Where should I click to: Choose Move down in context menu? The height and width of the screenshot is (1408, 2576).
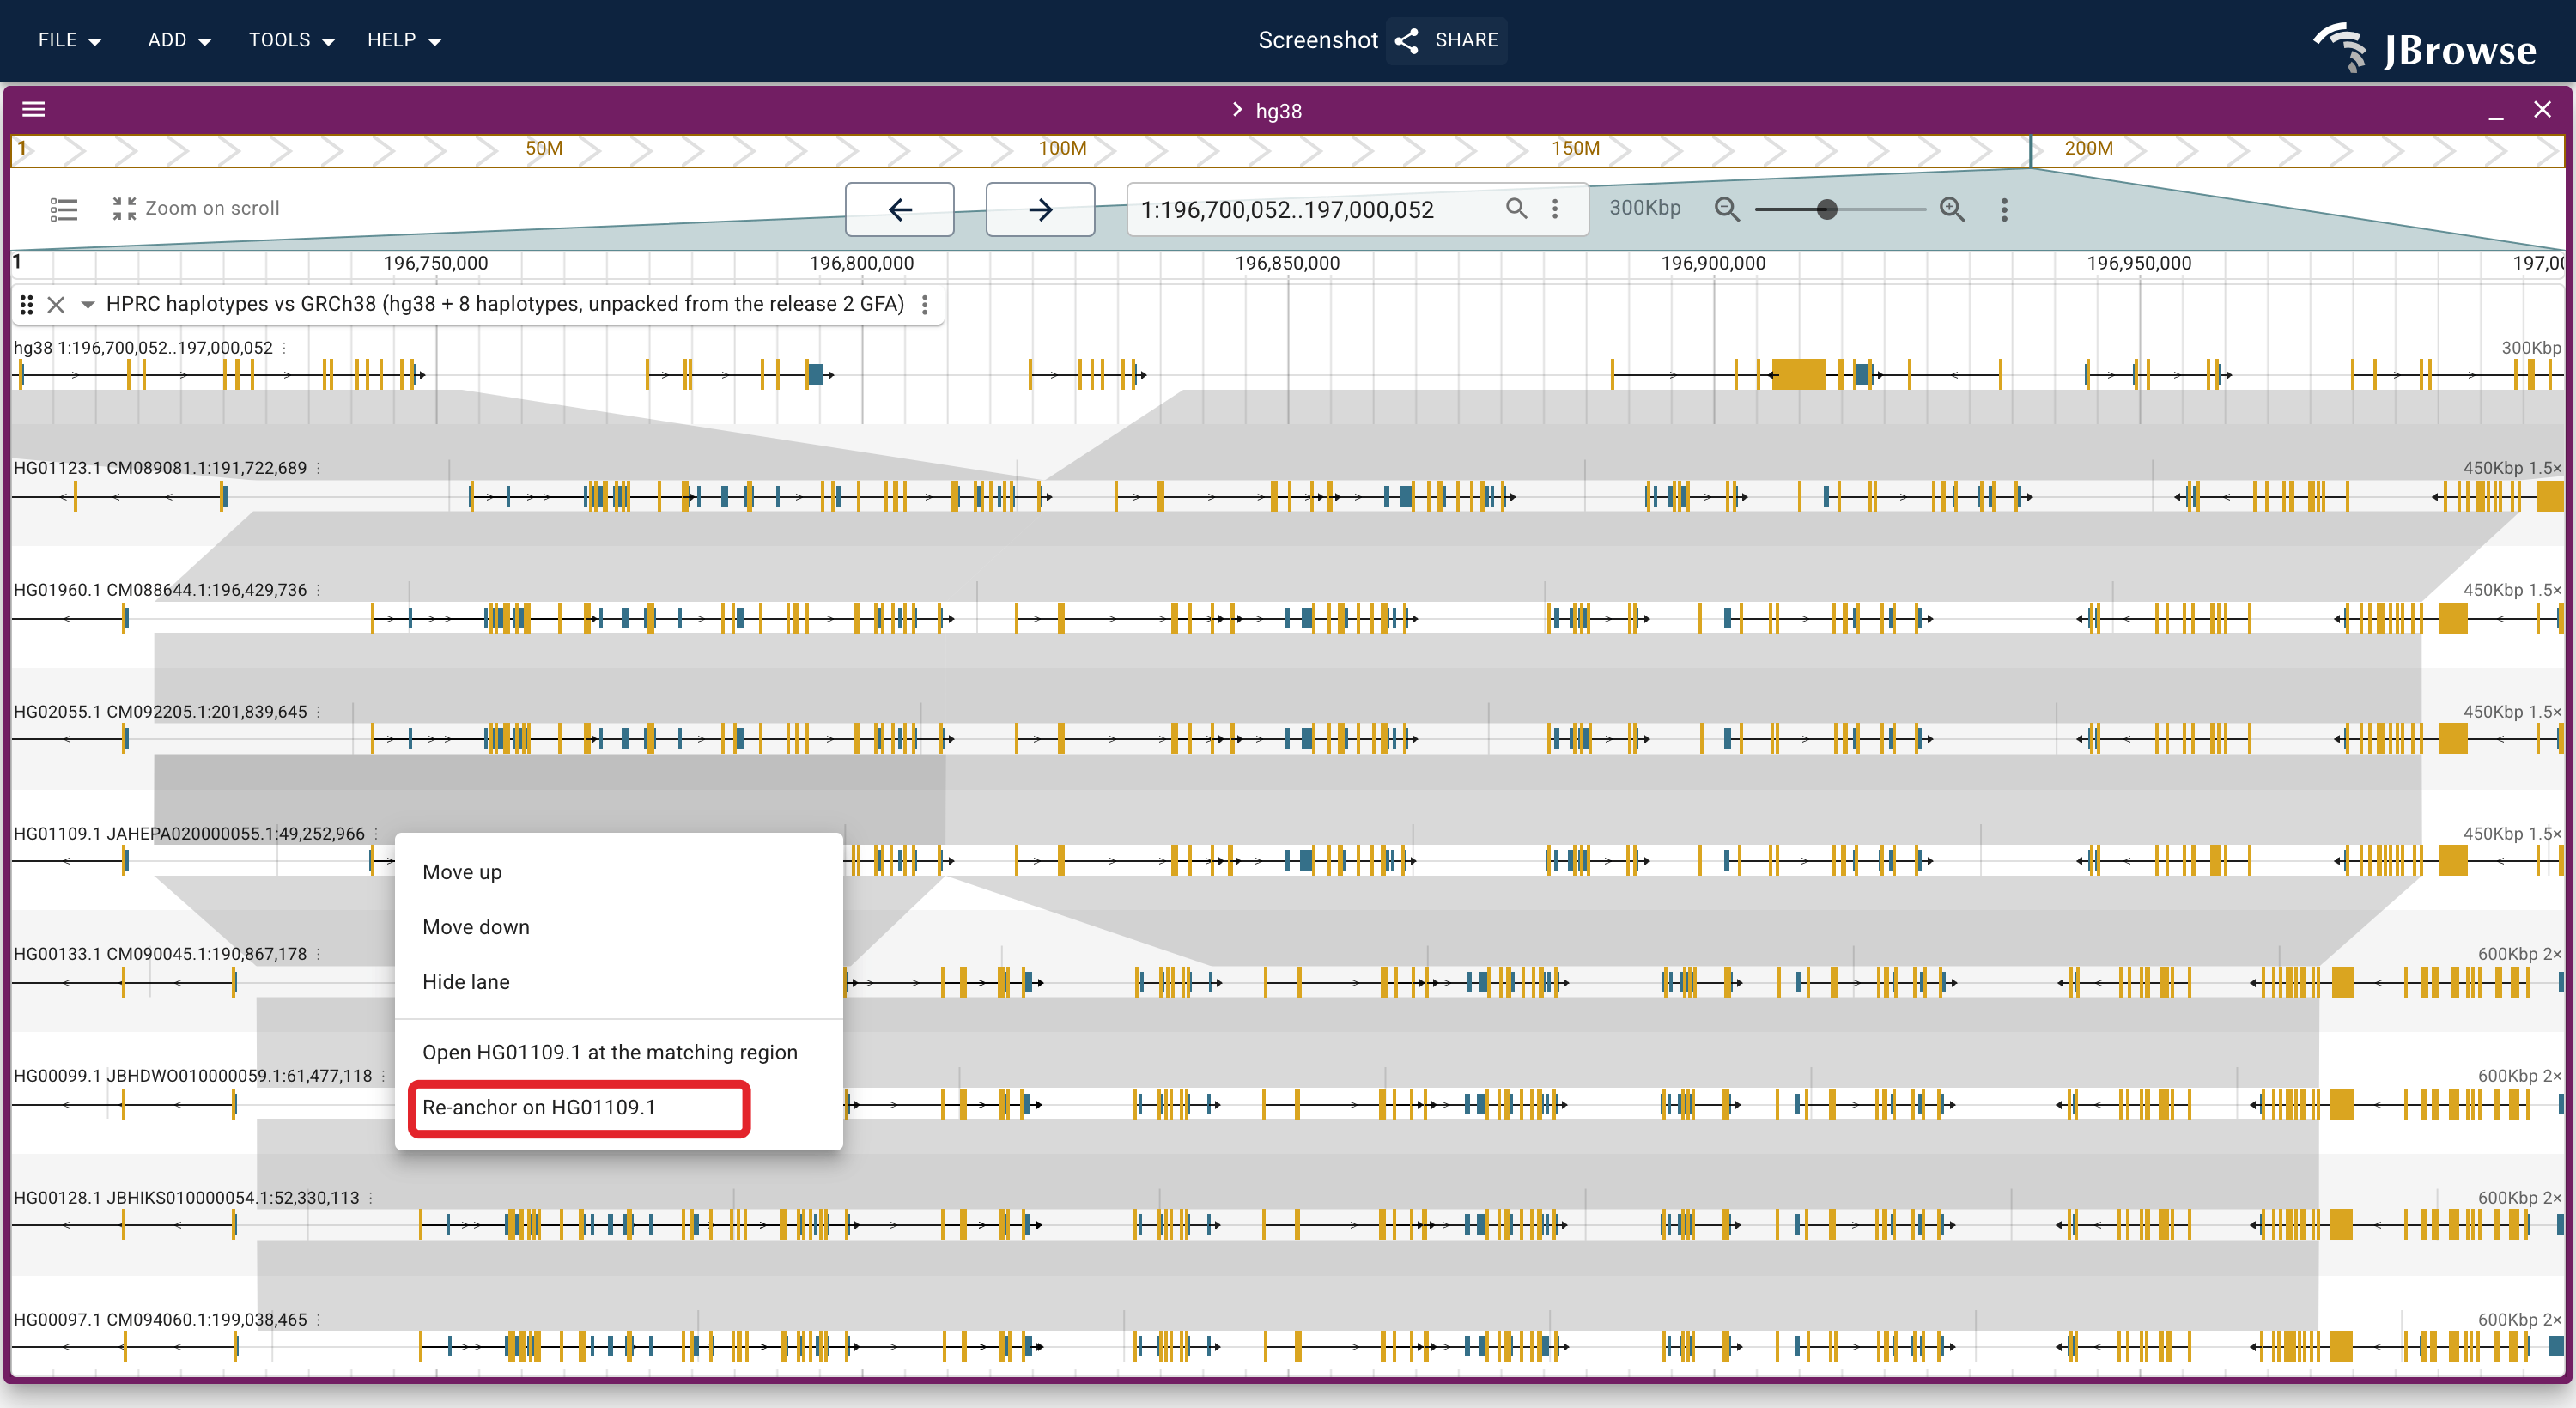pyautogui.click(x=619, y=927)
